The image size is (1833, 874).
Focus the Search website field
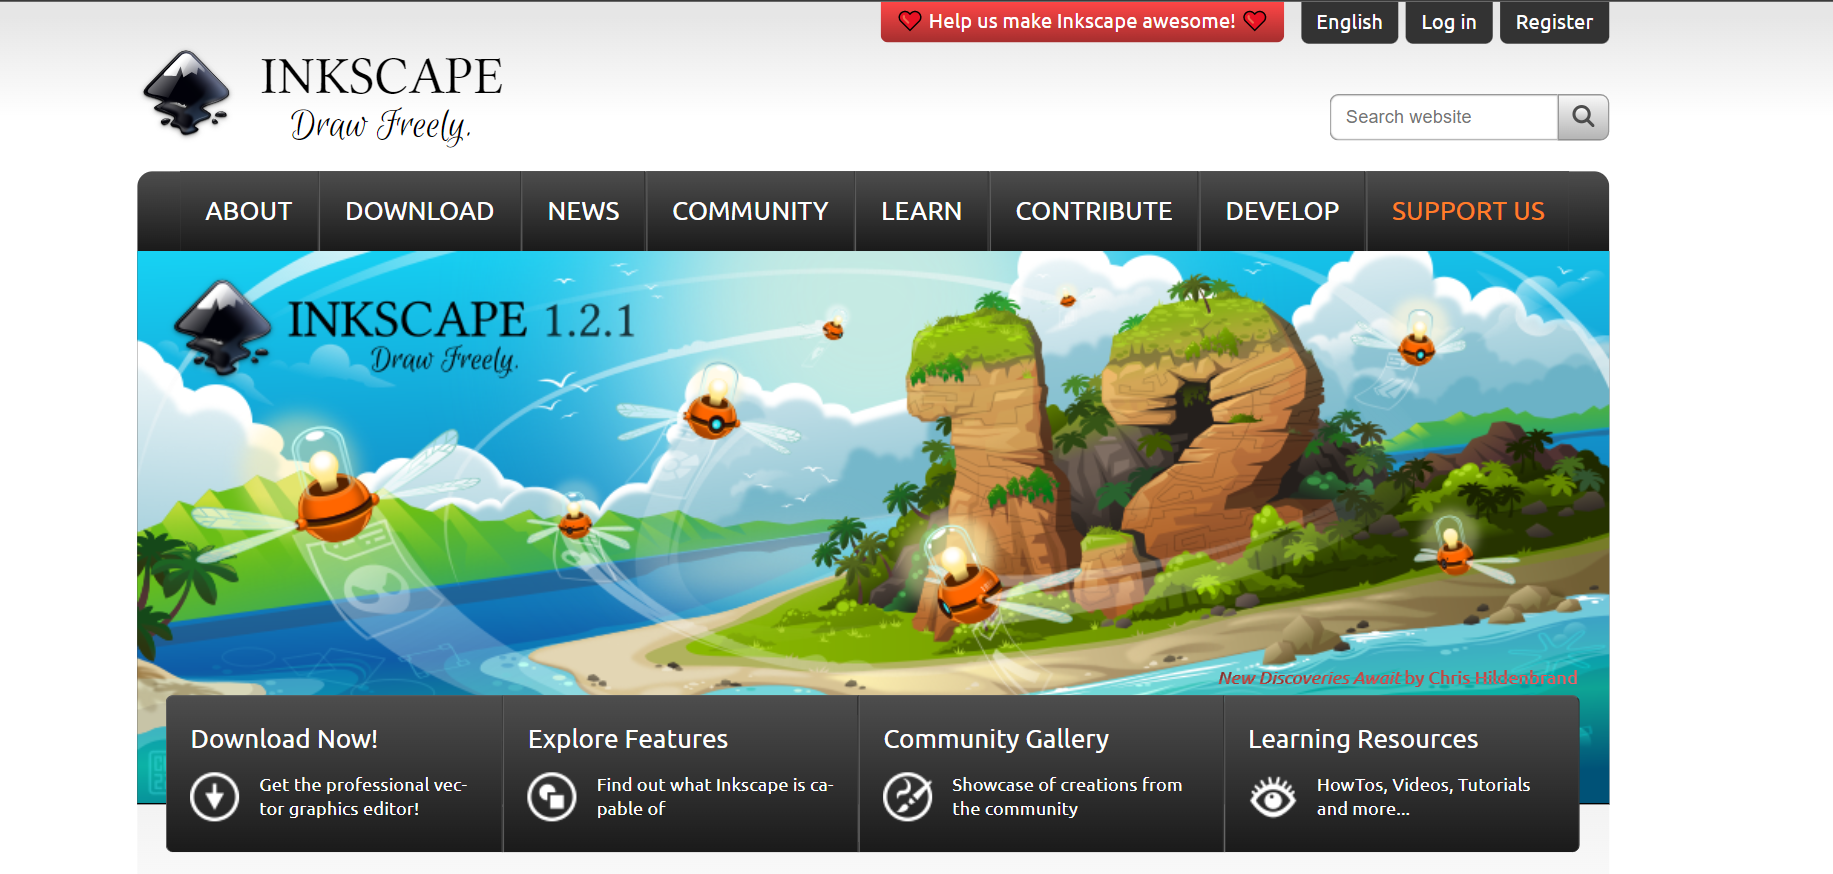[1444, 117]
